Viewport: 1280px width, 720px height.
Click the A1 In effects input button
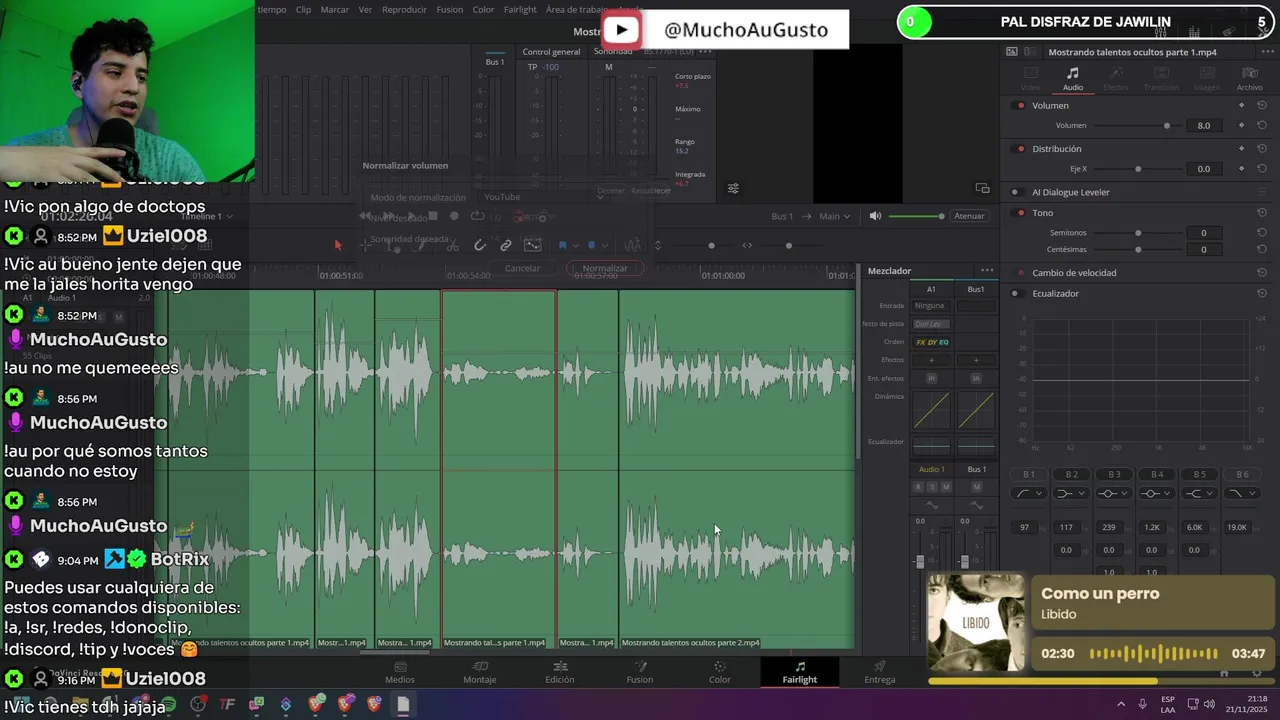[931, 378]
